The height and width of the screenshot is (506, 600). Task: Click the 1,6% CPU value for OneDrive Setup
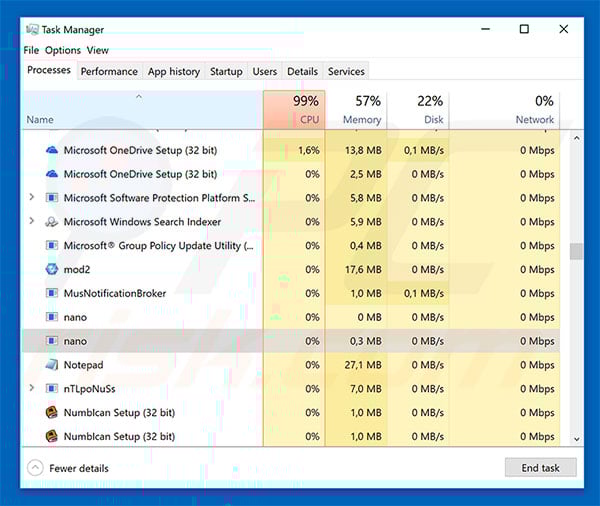click(x=309, y=150)
